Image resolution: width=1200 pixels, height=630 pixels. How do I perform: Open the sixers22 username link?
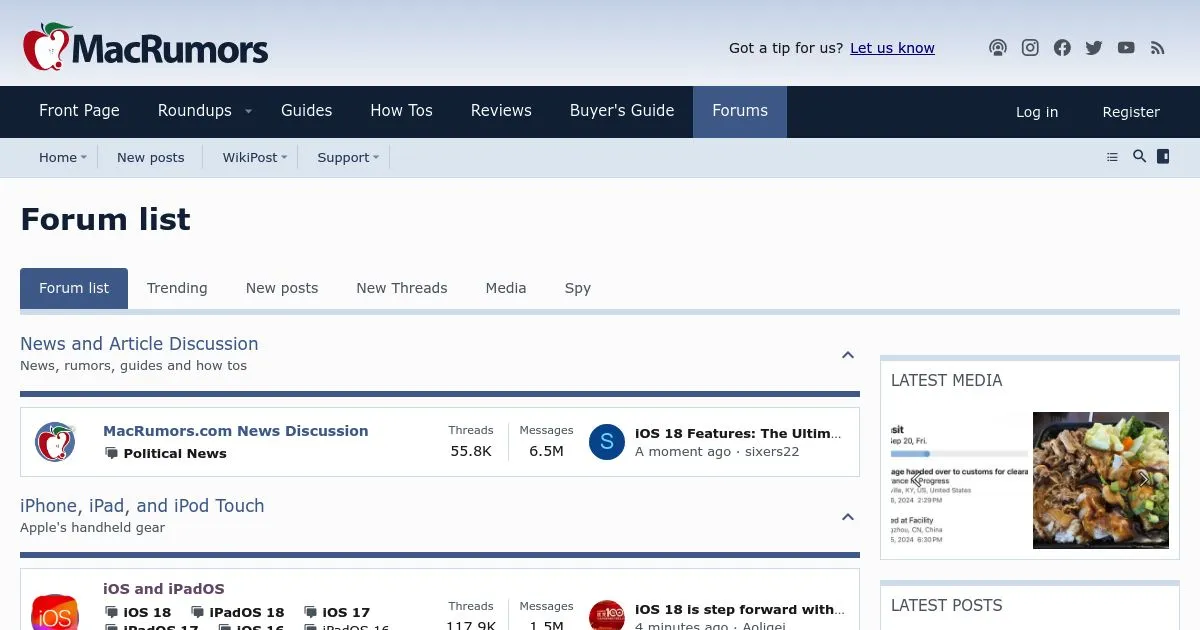point(771,452)
